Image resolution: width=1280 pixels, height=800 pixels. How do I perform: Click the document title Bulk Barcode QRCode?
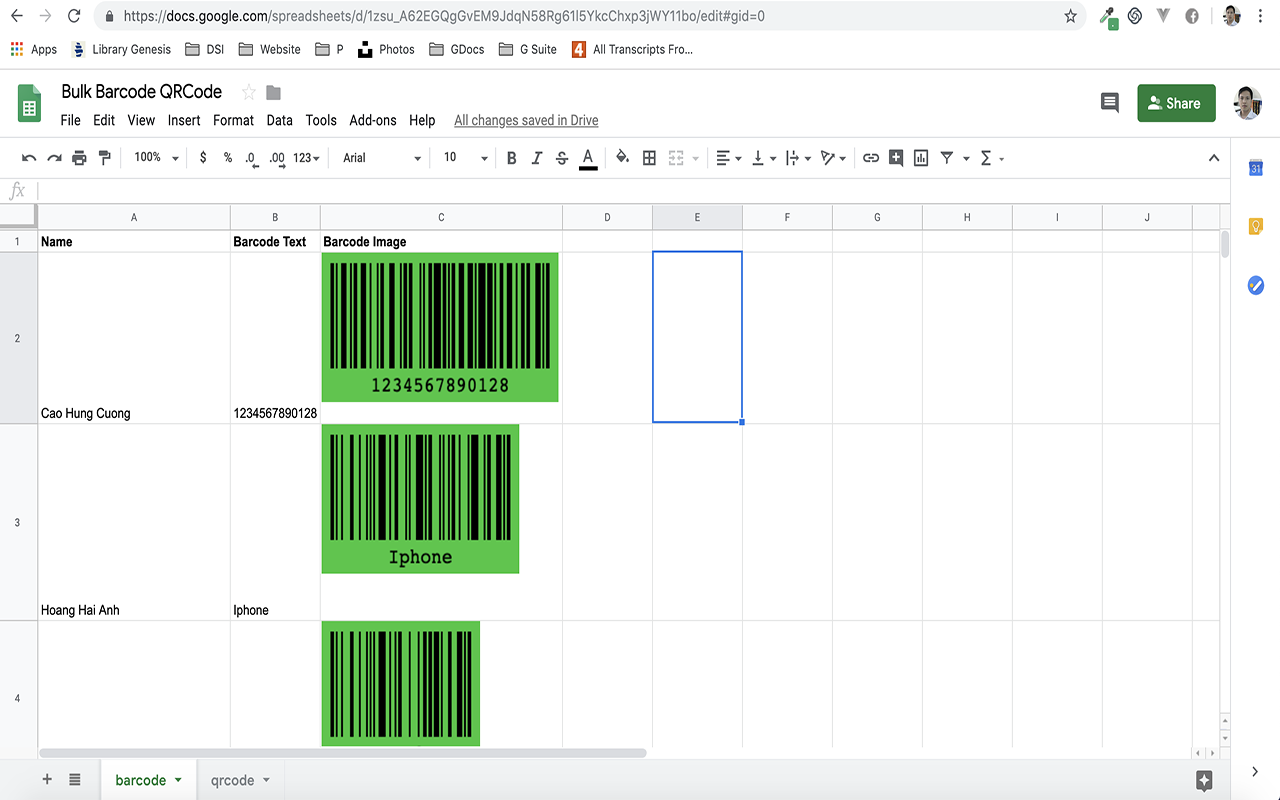coord(142,91)
